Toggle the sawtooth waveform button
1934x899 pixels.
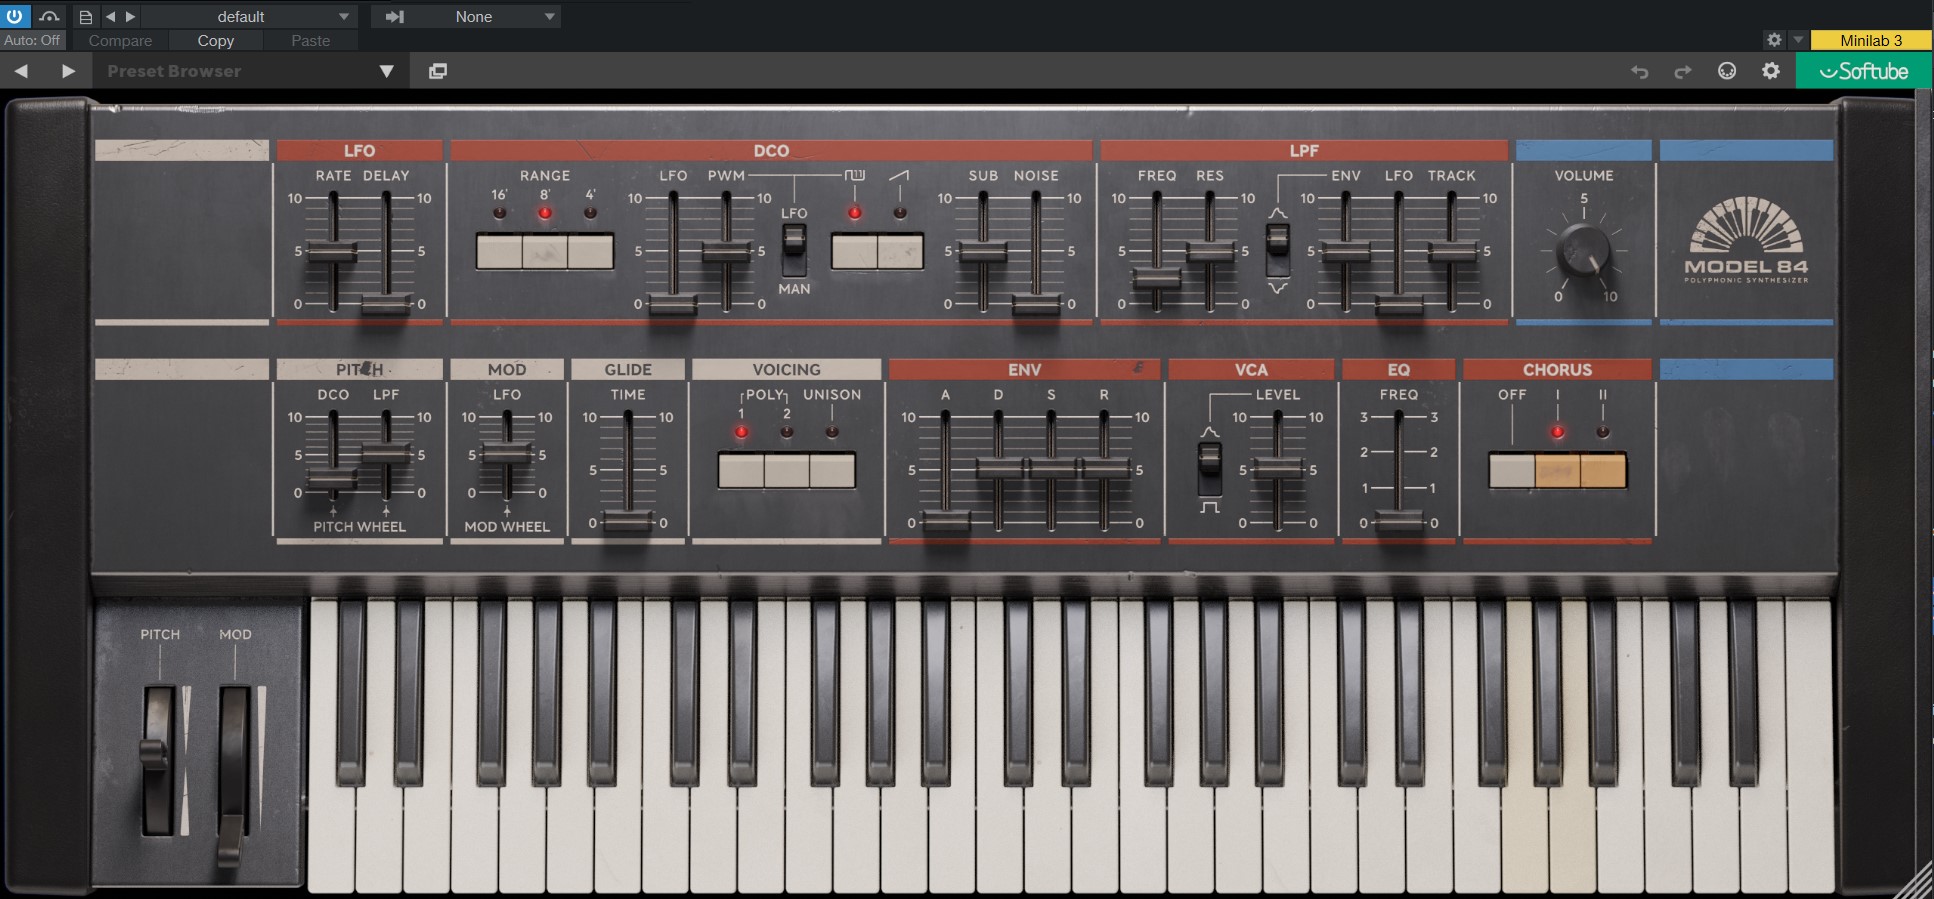(x=900, y=251)
